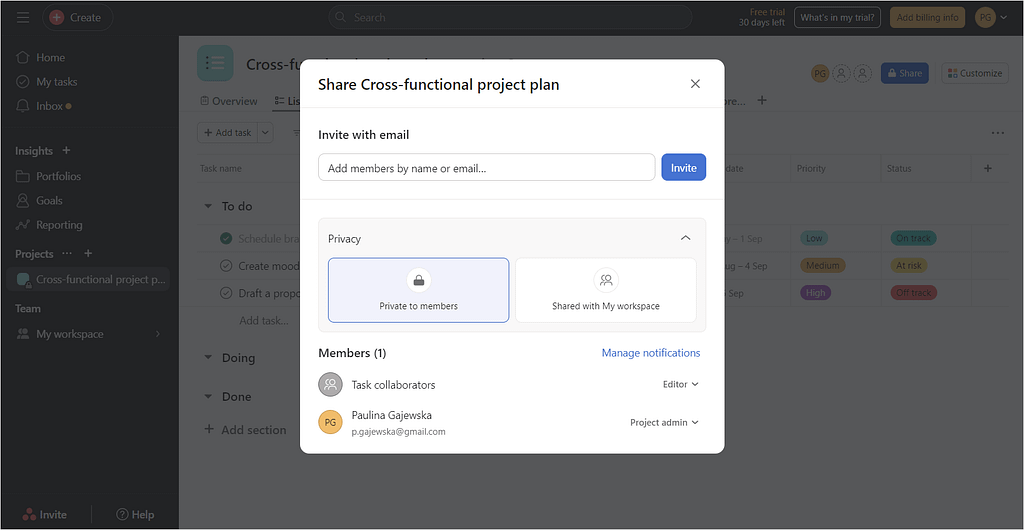
Task: Select Private to members option
Action: [419, 290]
